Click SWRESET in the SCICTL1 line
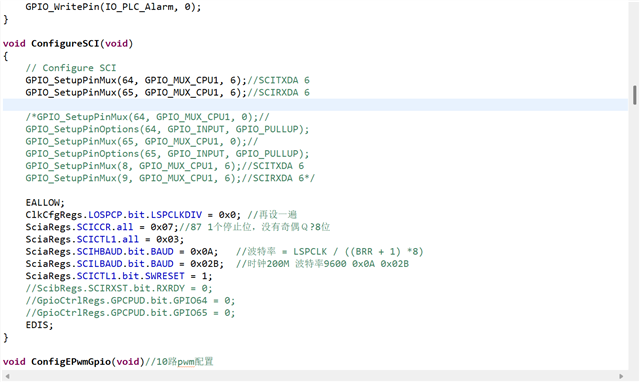The height and width of the screenshot is (382, 640). [x=165, y=276]
